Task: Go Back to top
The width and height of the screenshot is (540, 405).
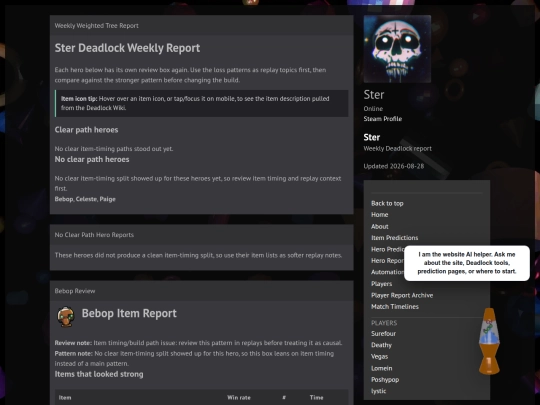Action: pos(387,204)
